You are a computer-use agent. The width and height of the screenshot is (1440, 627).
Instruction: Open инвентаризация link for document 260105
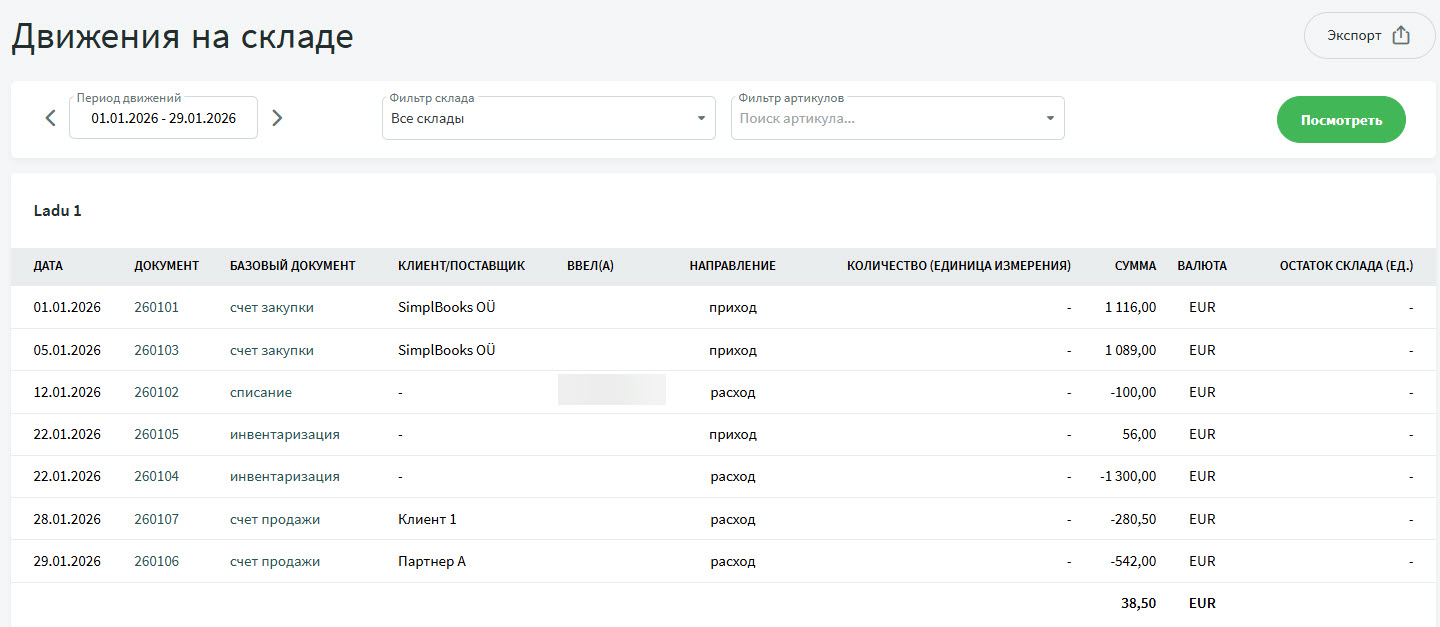(x=284, y=435)
